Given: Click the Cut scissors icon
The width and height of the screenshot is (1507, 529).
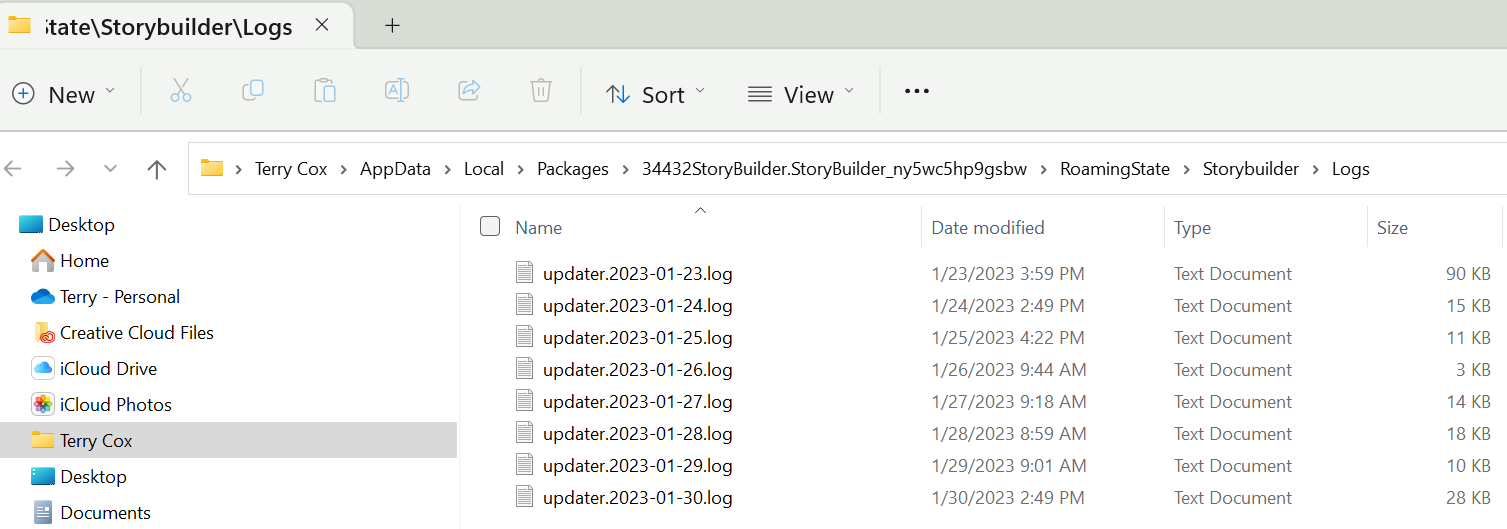Looking at the screenshot, I should tap(180, 92).
